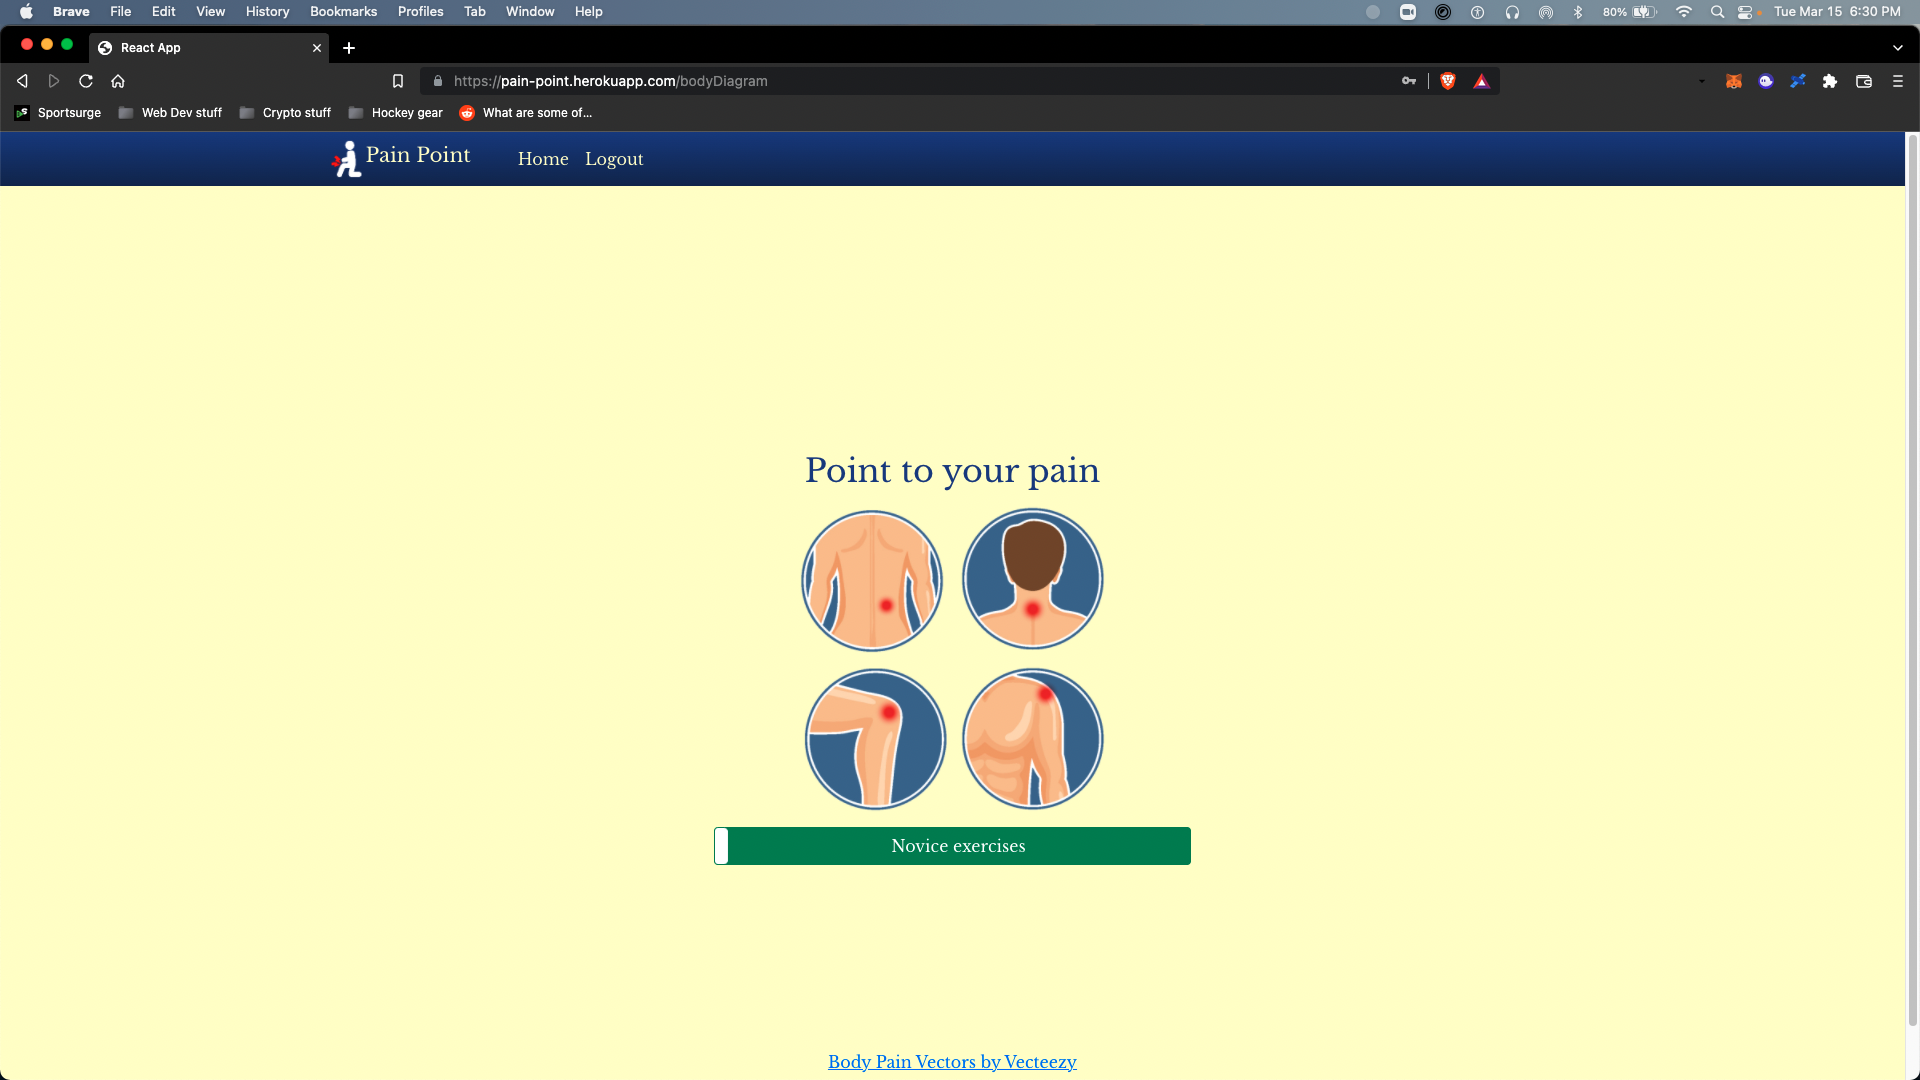Open the Bookmarks menu
The width and height of the screenshot is (1920, 1080).
pos(343,12)
